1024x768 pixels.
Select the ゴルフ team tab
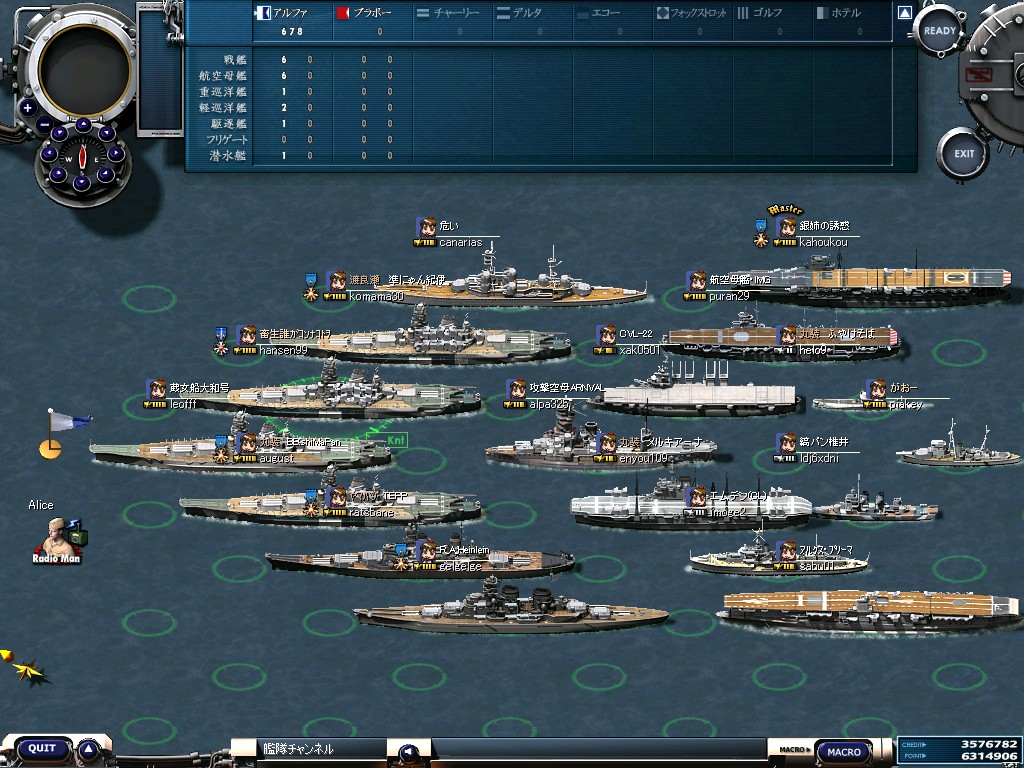tap(773, 21)
